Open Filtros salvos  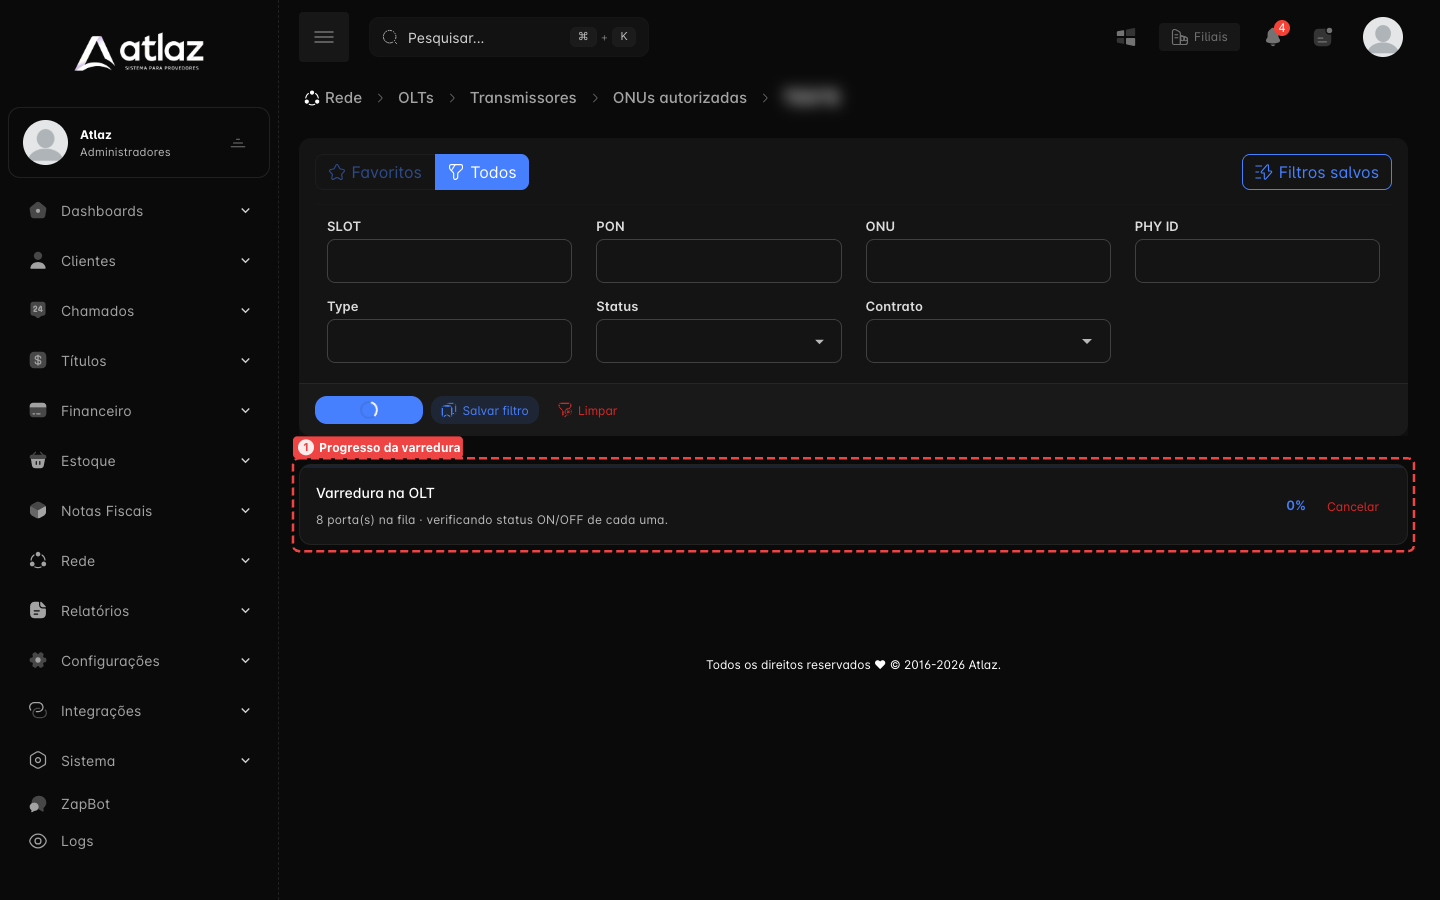tap(1317, 172)
